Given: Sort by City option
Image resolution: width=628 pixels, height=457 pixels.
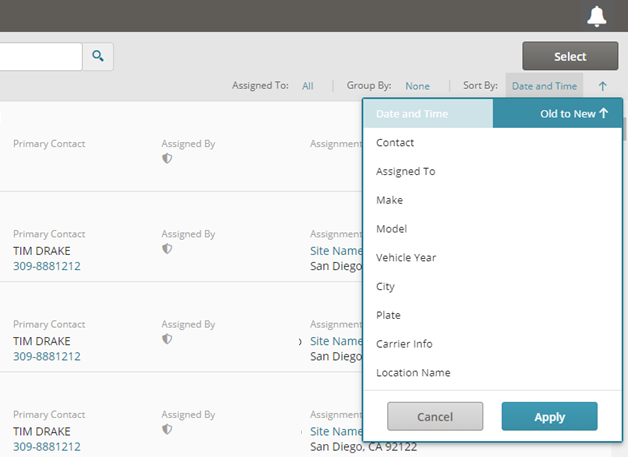Looking at the screenshot, I should coord(385,287).
